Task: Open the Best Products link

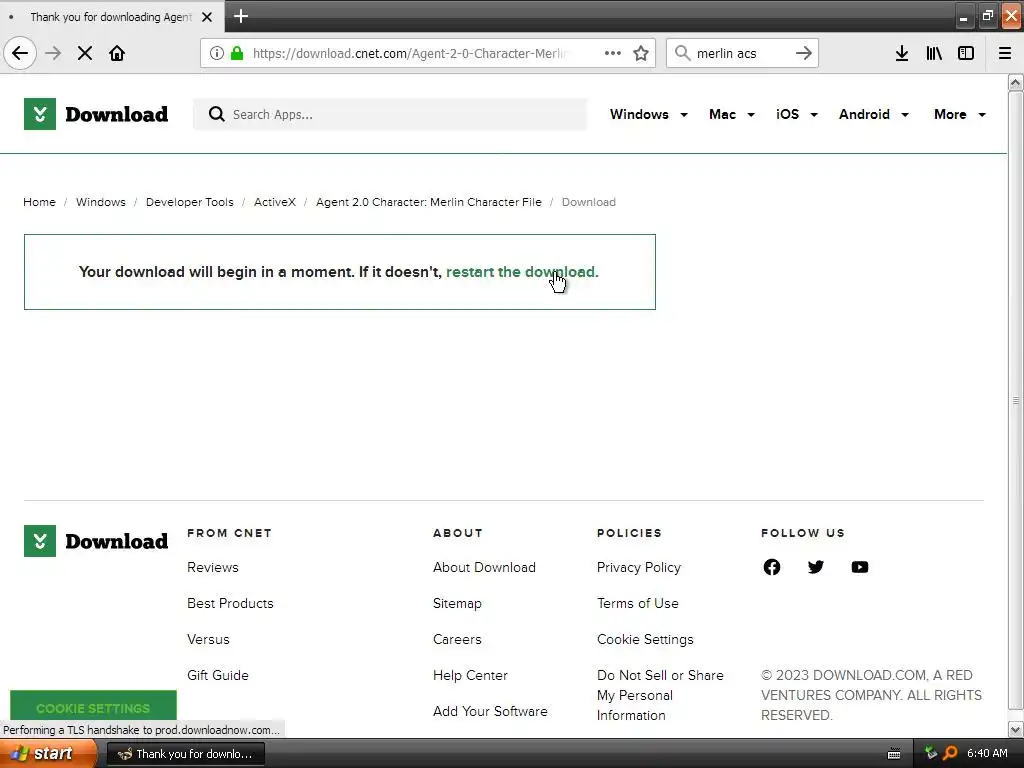Action: coord(230,603)
